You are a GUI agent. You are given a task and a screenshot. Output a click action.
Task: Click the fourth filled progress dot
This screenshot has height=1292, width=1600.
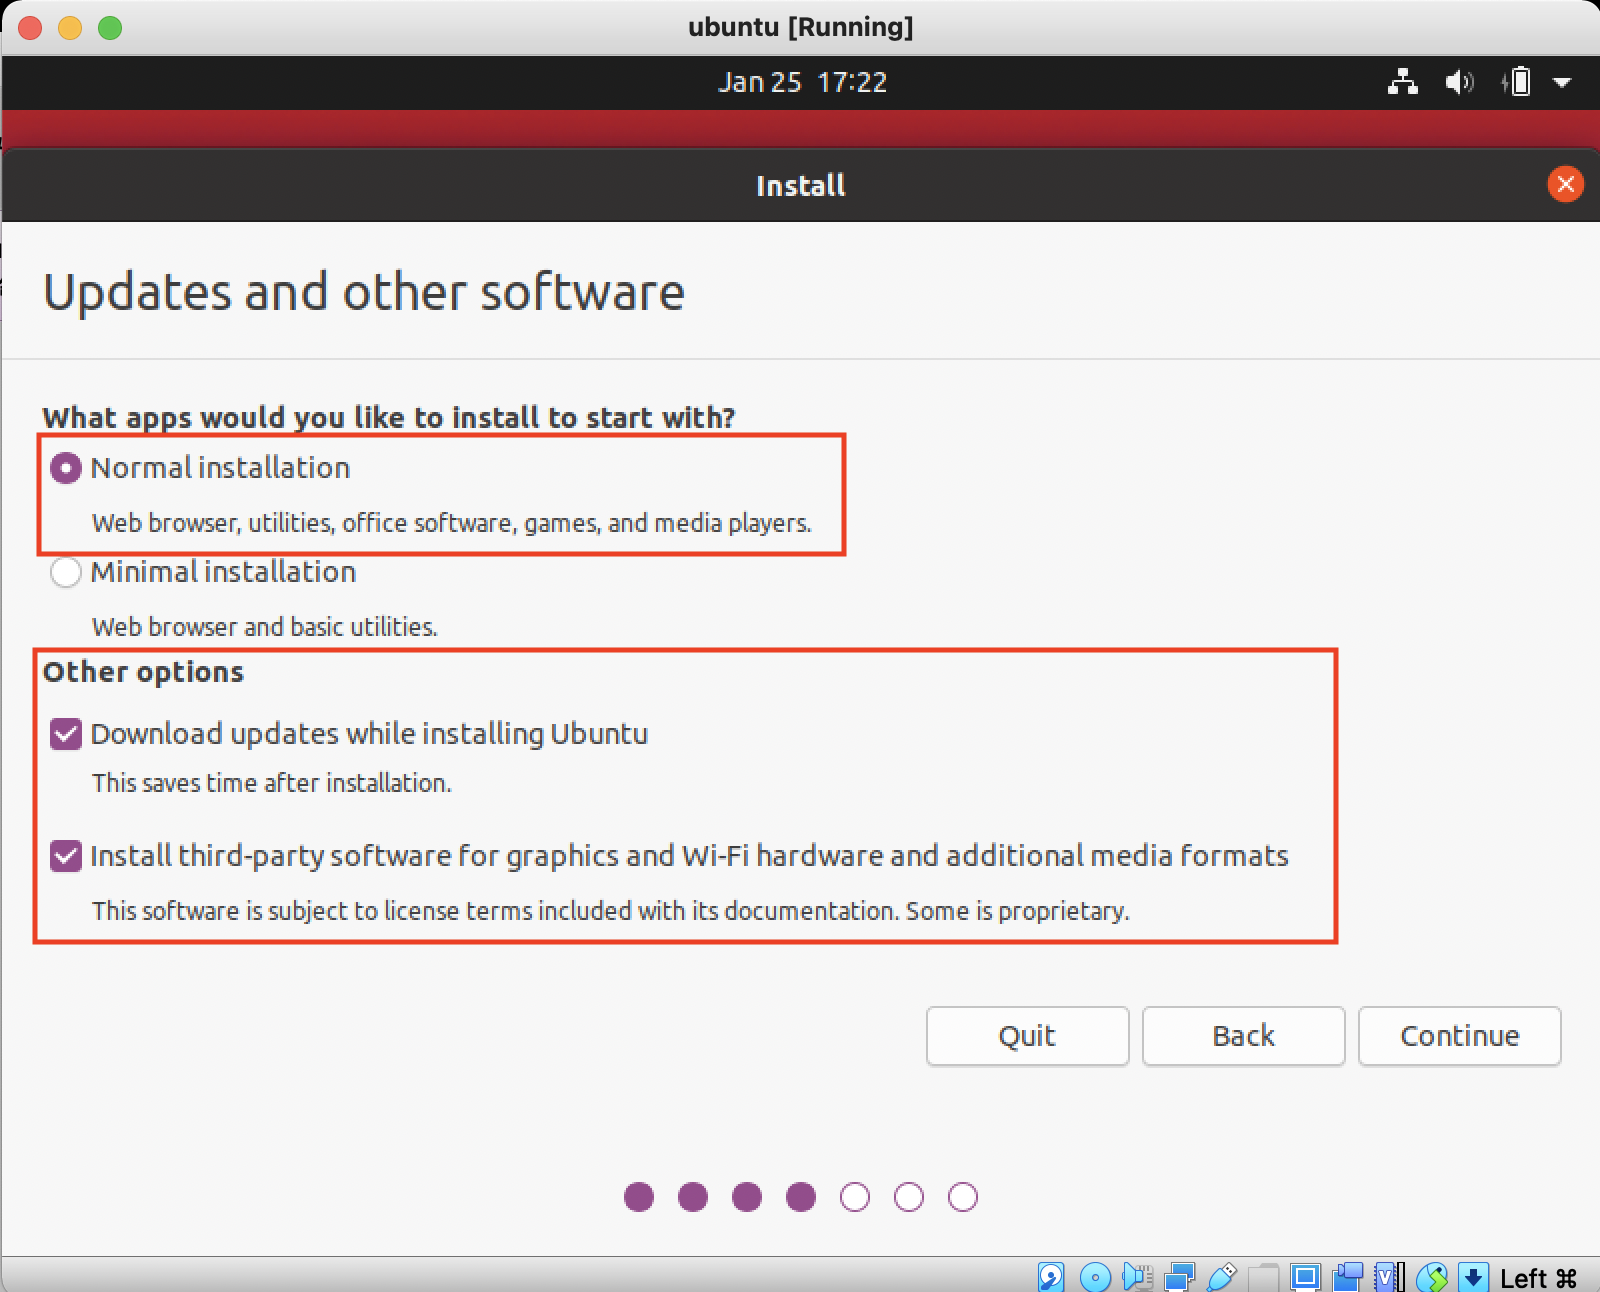tap(801, 1197)
